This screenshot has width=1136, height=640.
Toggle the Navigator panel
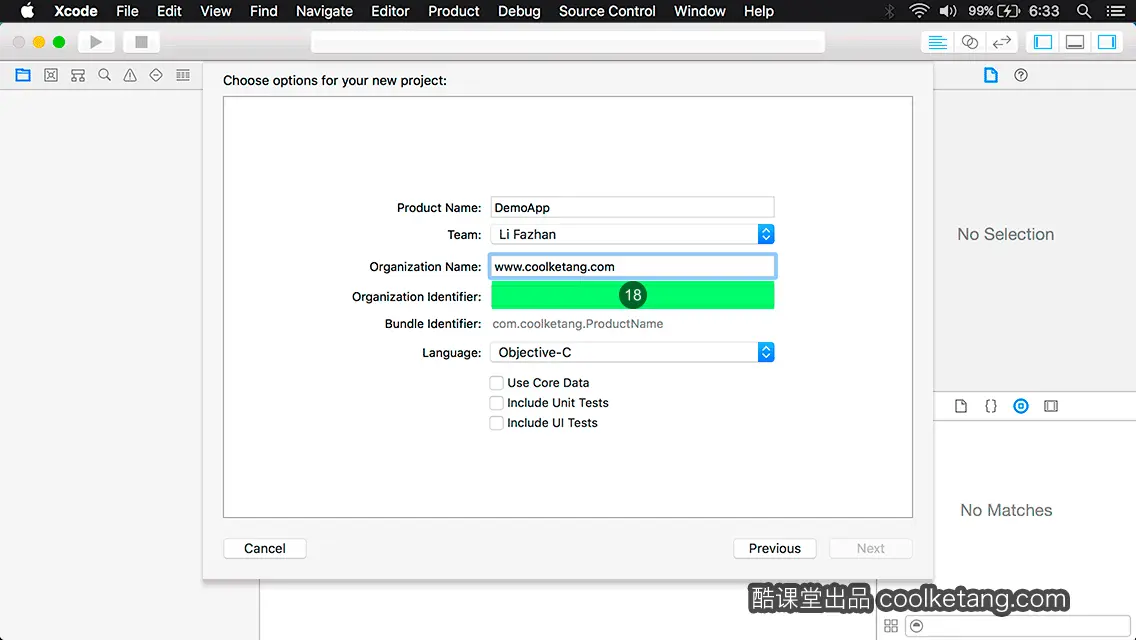click(x=1043, y=42)
